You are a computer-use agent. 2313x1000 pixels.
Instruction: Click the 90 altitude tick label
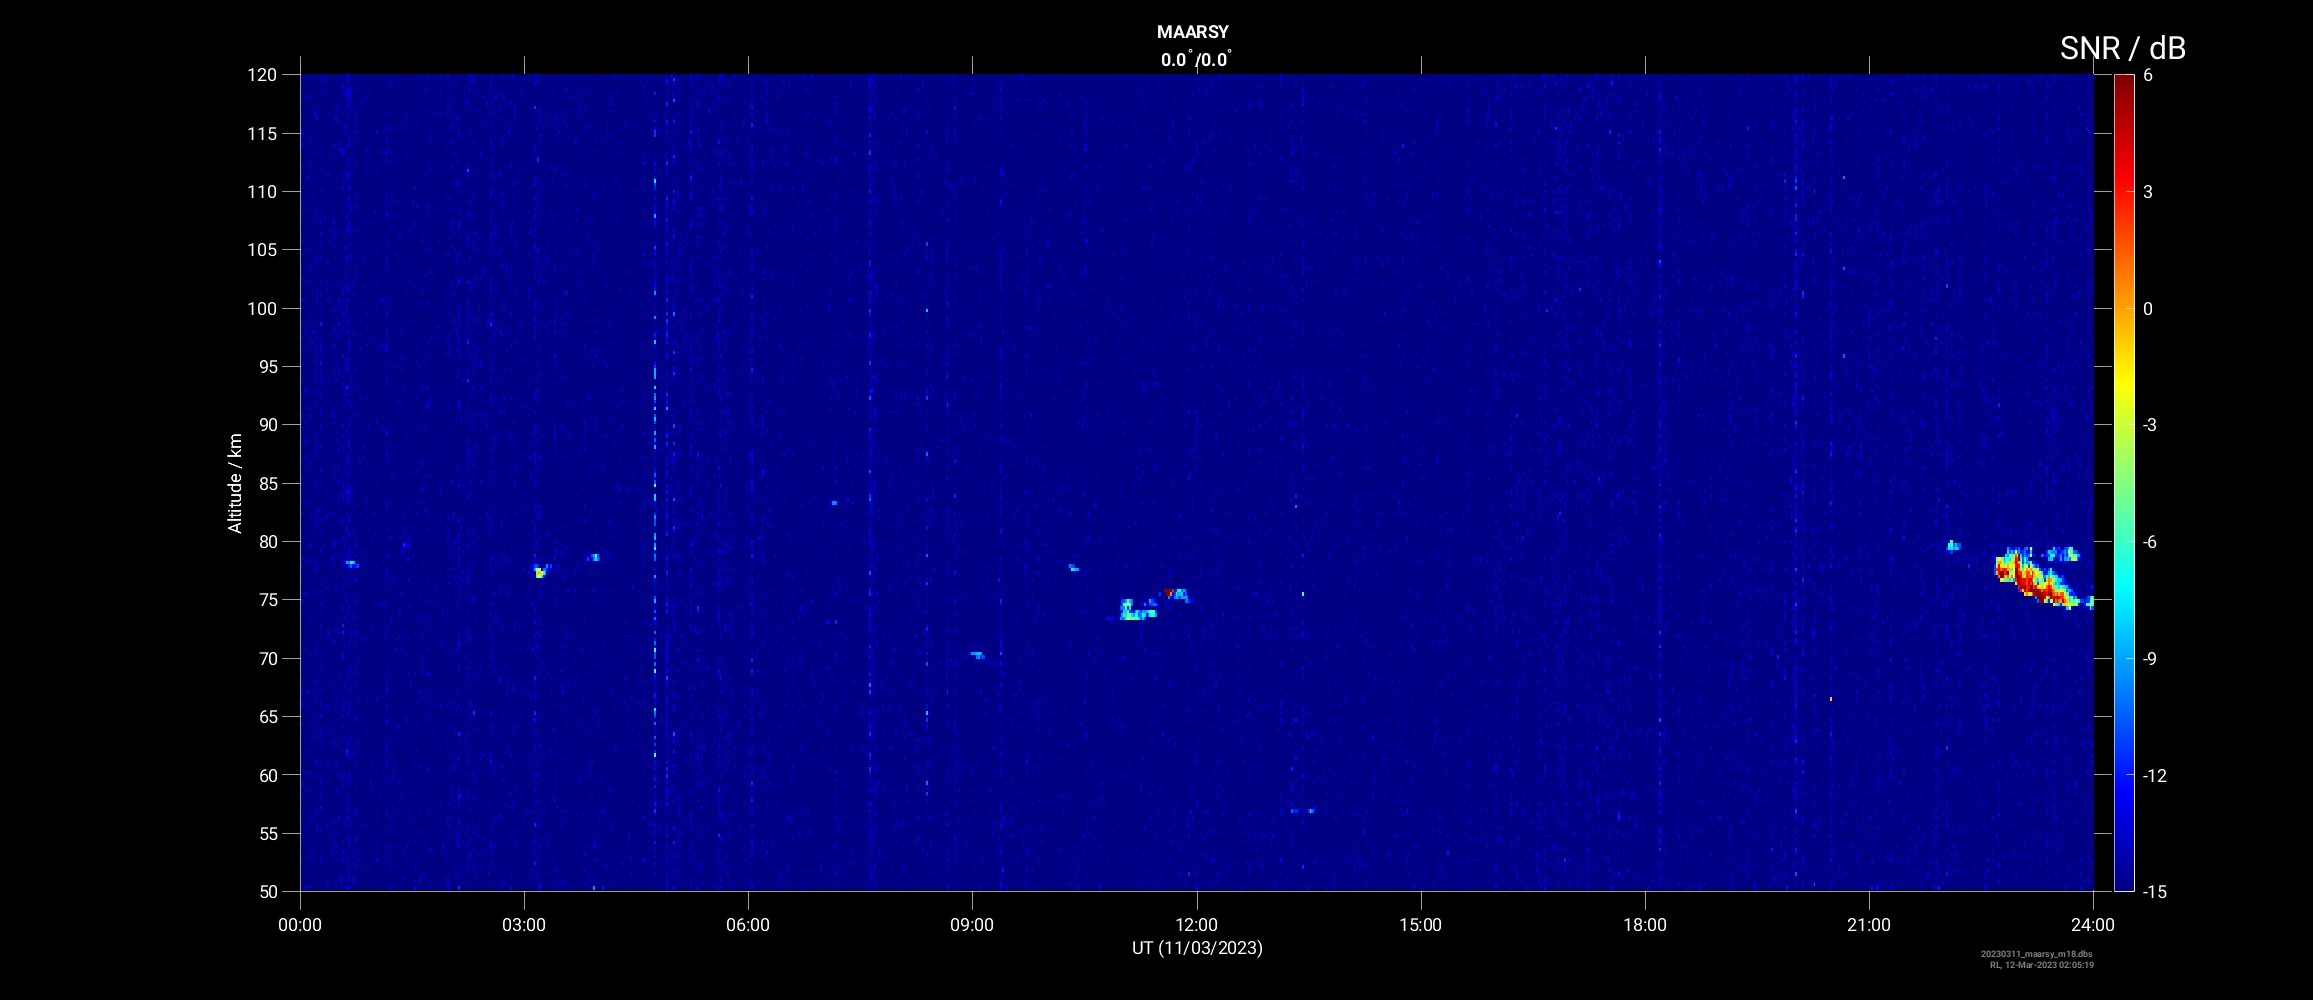tap(266, 425)
